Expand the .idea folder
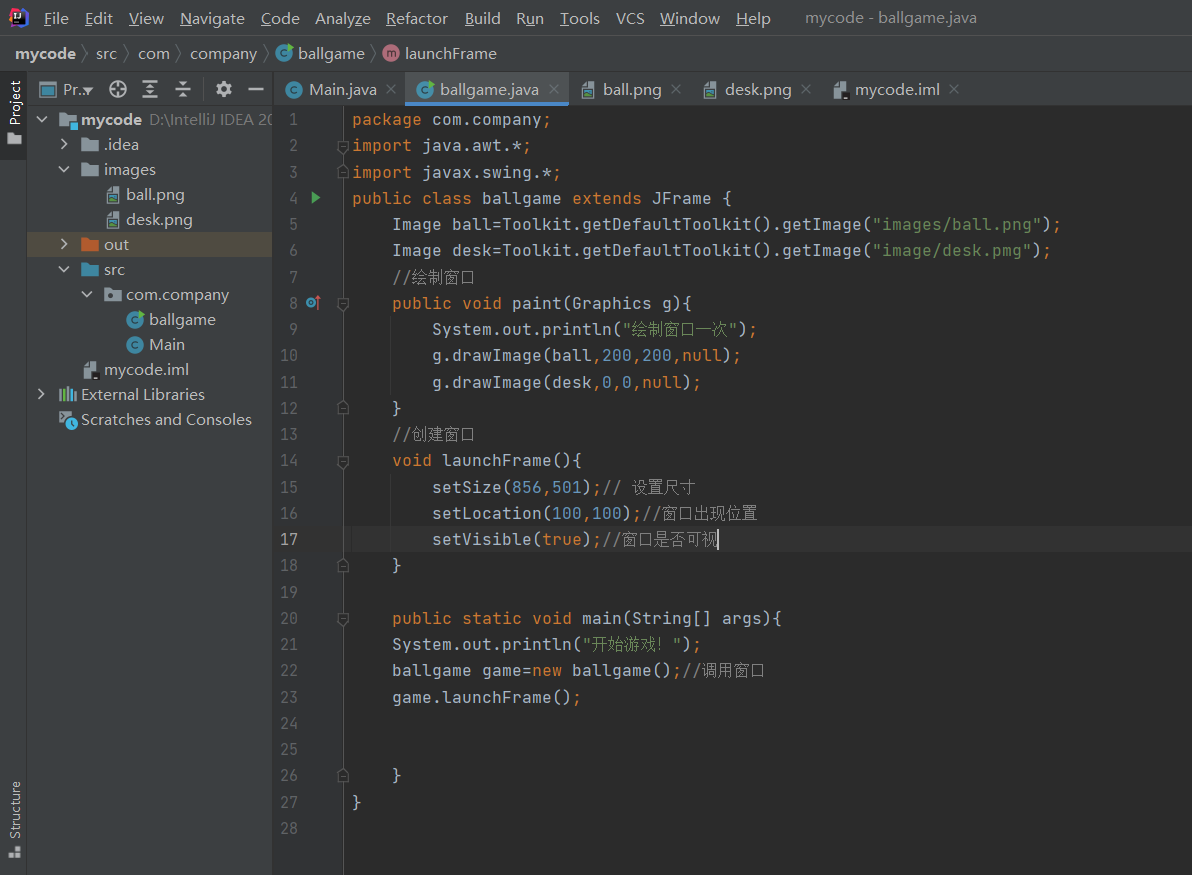 [65, 144]
